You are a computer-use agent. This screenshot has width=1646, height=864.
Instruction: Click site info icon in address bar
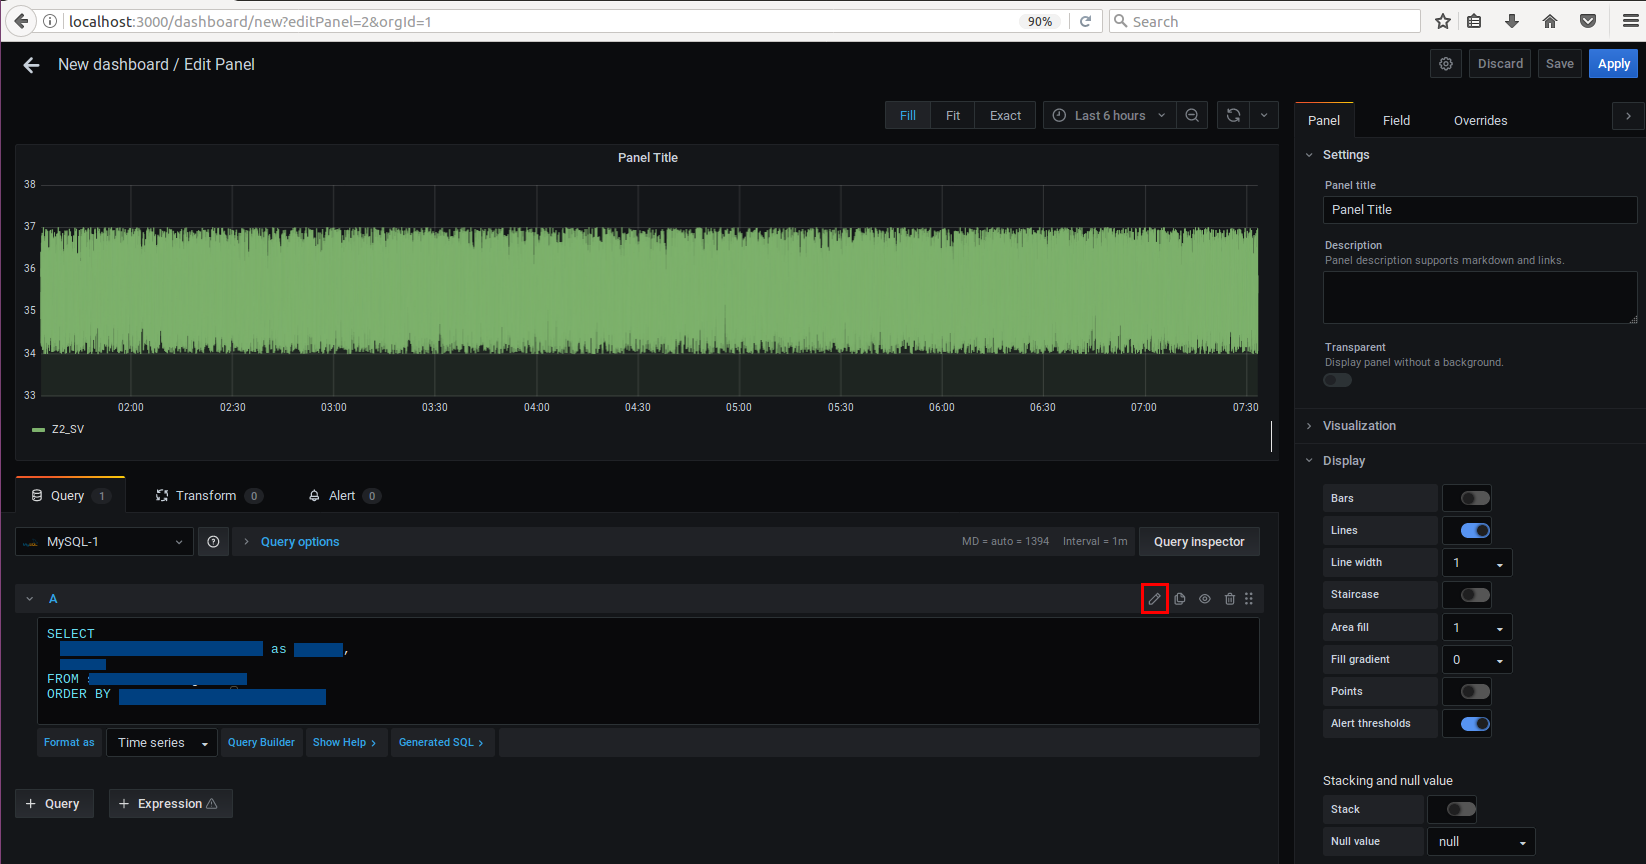coord(51,22)
